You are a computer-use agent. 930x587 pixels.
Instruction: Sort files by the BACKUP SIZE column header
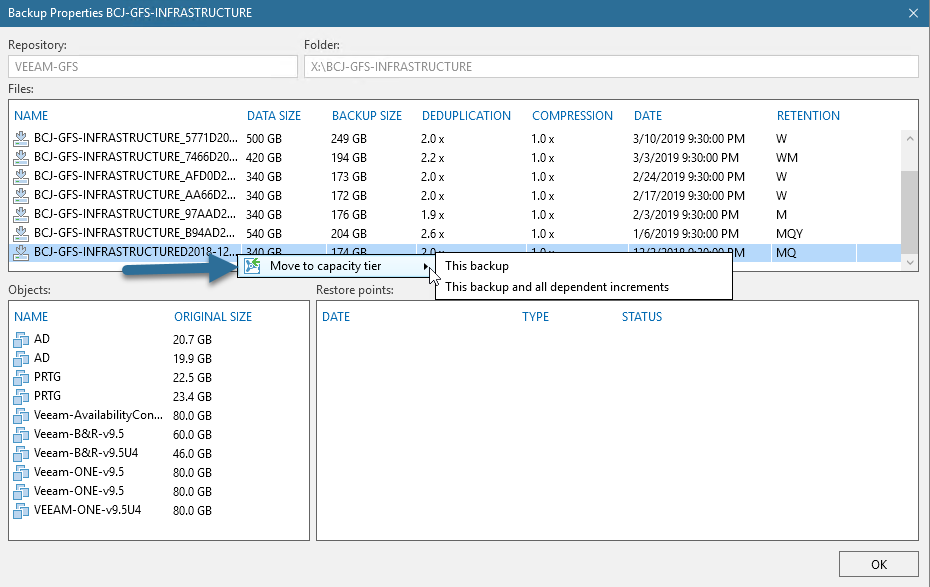(367, 116)
